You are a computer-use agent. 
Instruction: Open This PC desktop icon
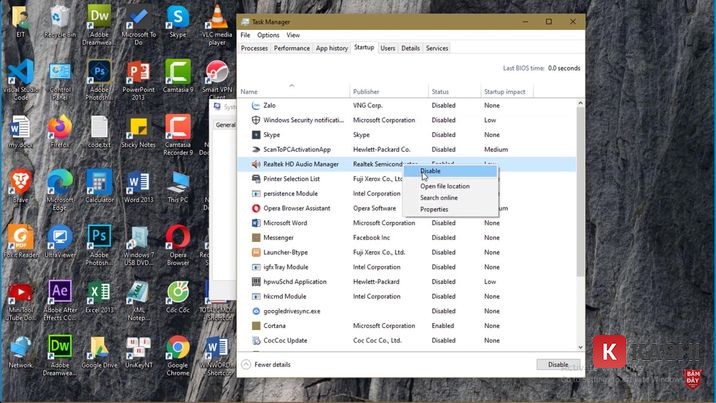click(178, 187)
